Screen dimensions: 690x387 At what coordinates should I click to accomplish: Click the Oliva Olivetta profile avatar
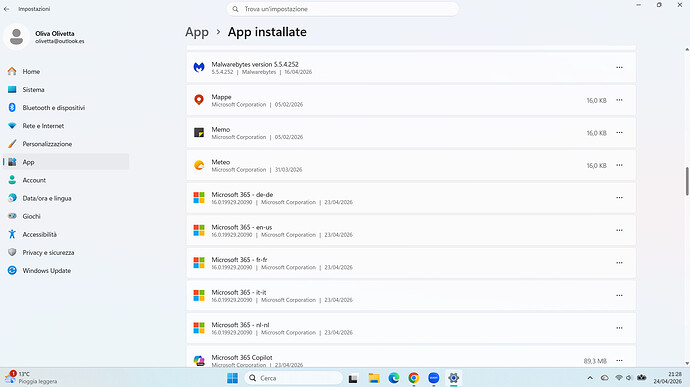[16, 37]
